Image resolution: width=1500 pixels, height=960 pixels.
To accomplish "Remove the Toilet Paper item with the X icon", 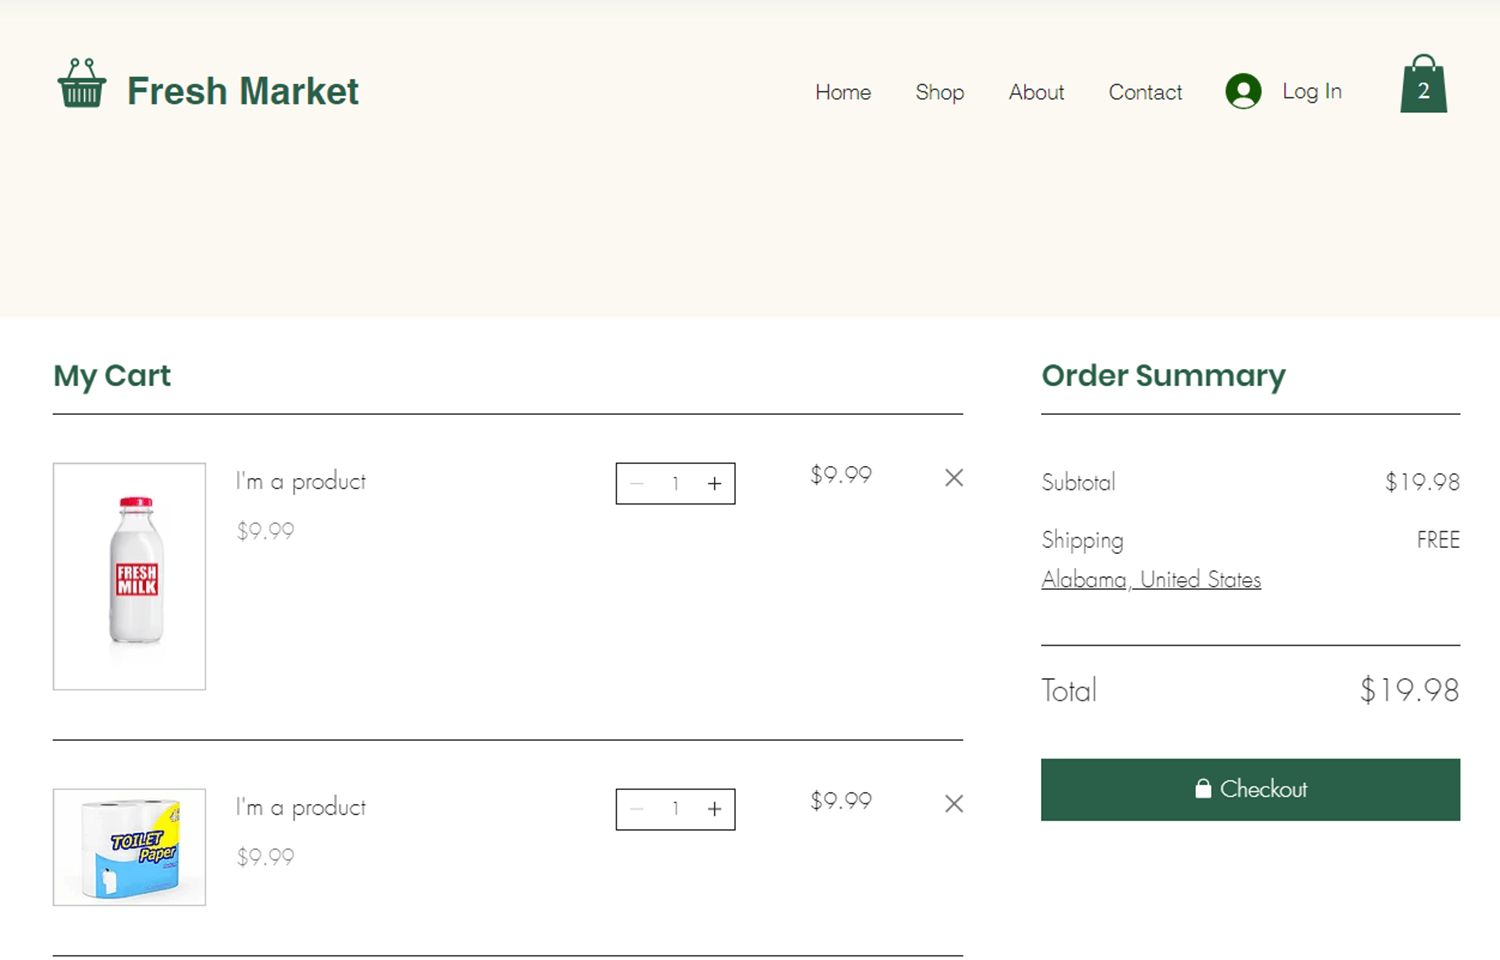I will (x=953, y=804).
